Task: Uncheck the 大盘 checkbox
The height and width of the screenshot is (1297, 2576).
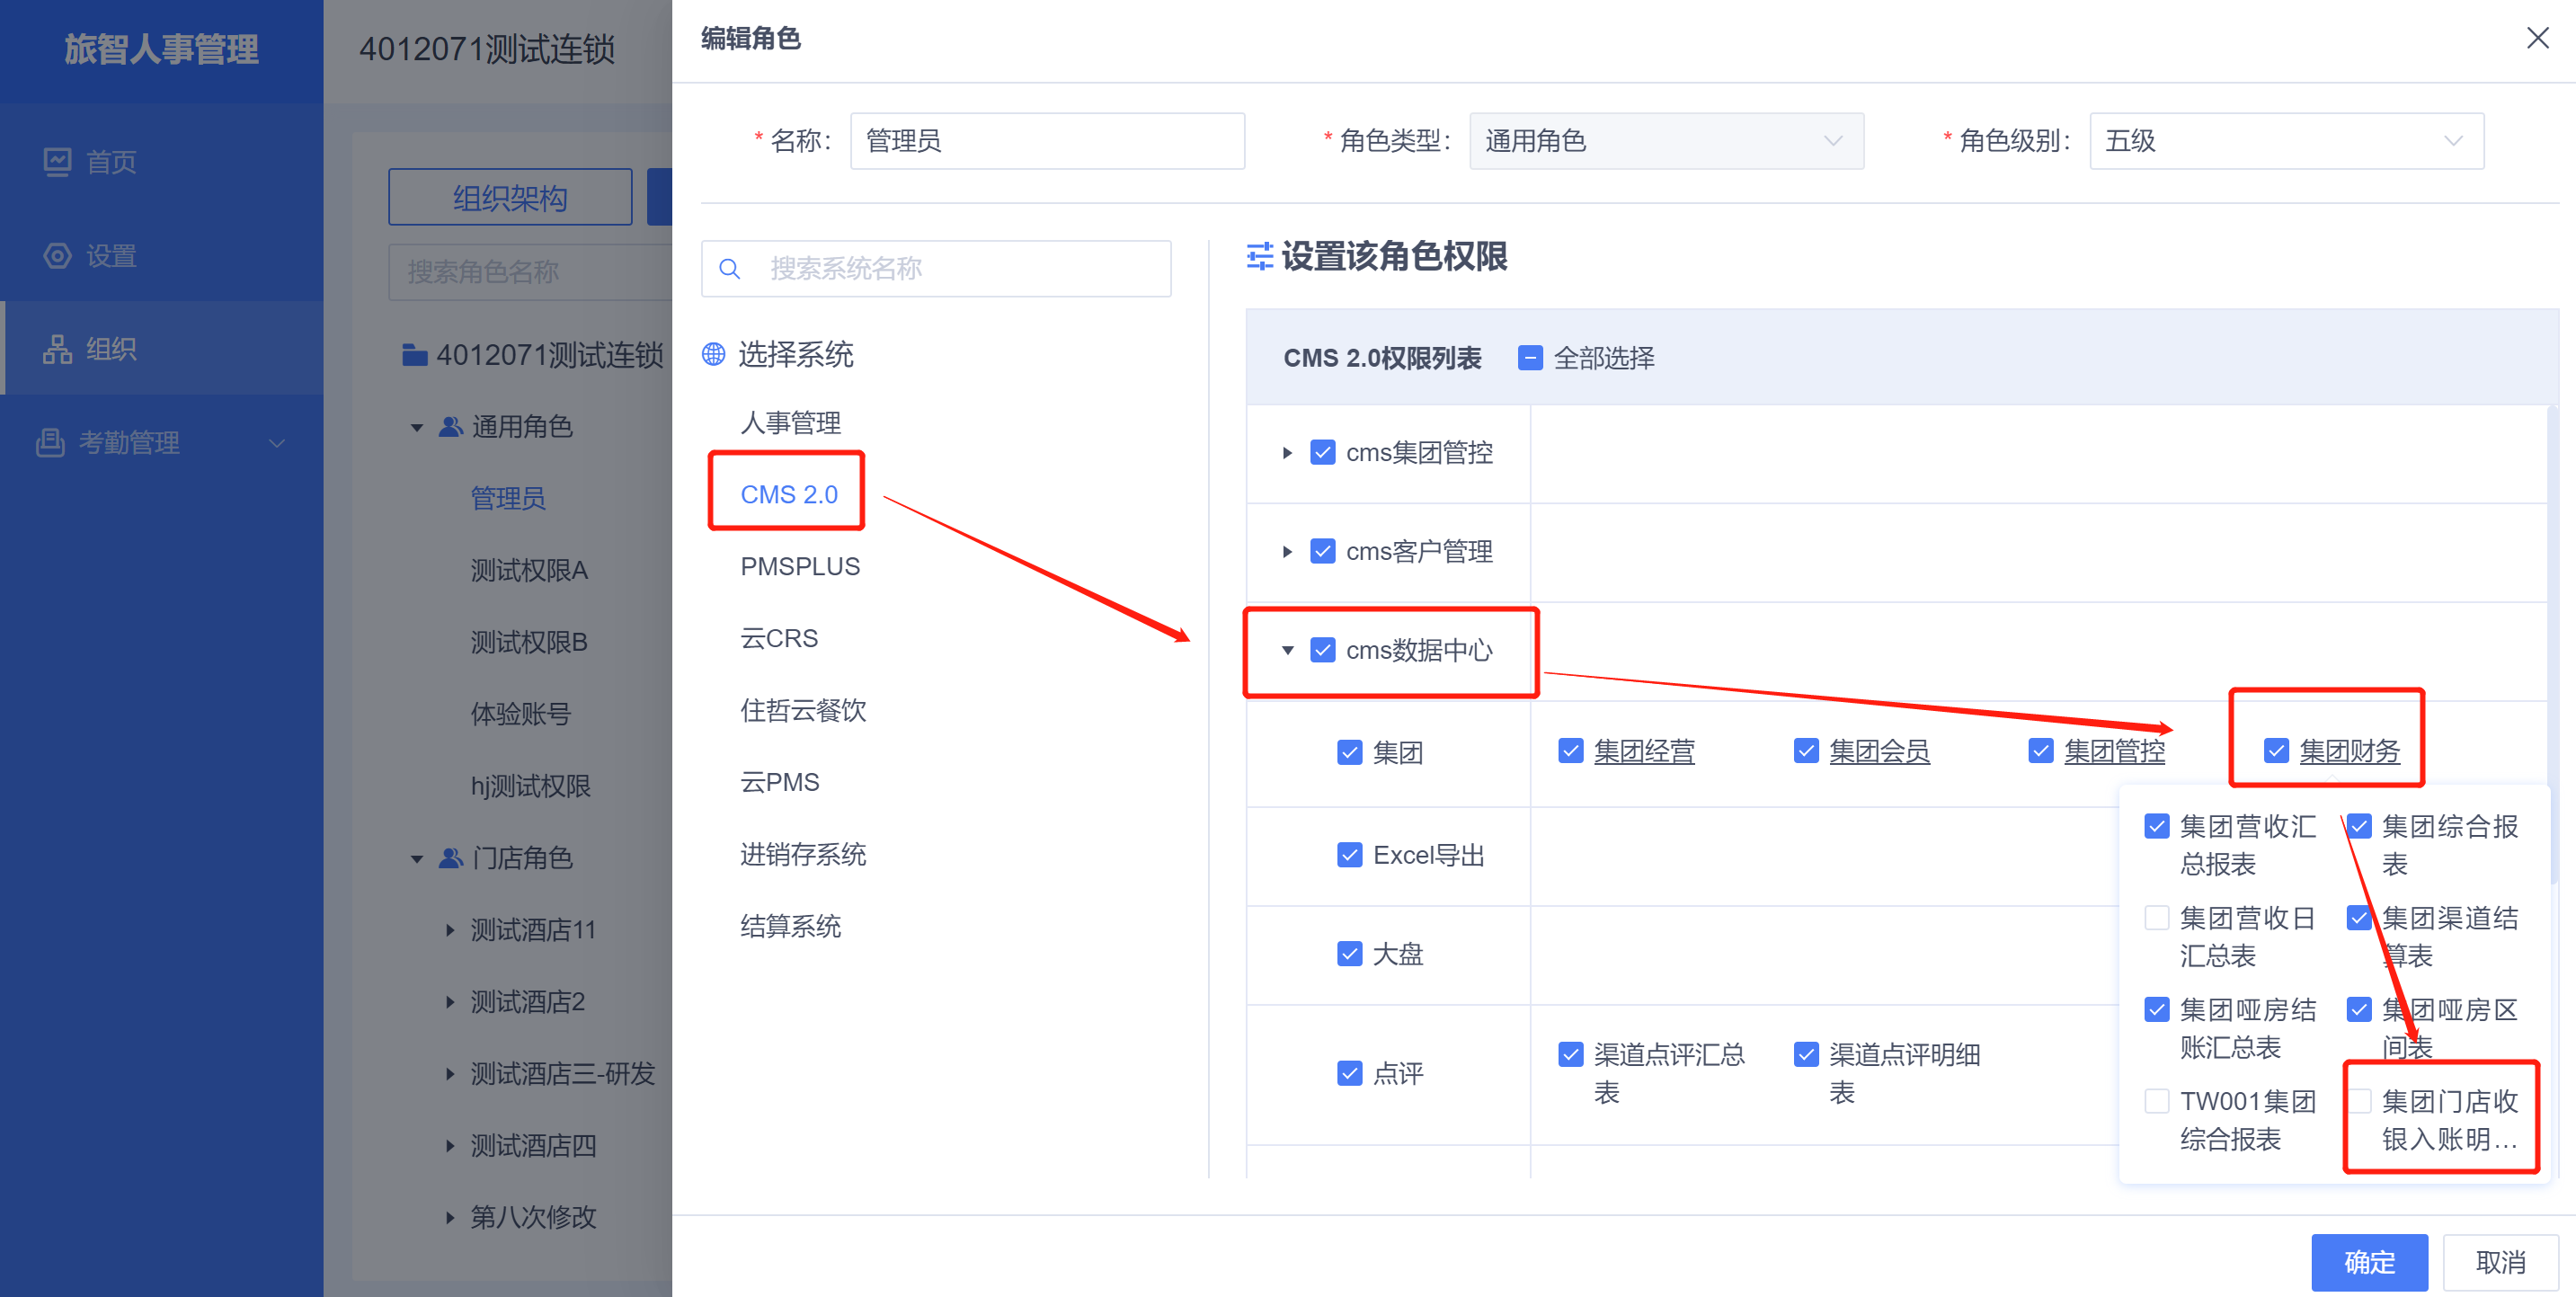Action: (x=1349, y=953)
